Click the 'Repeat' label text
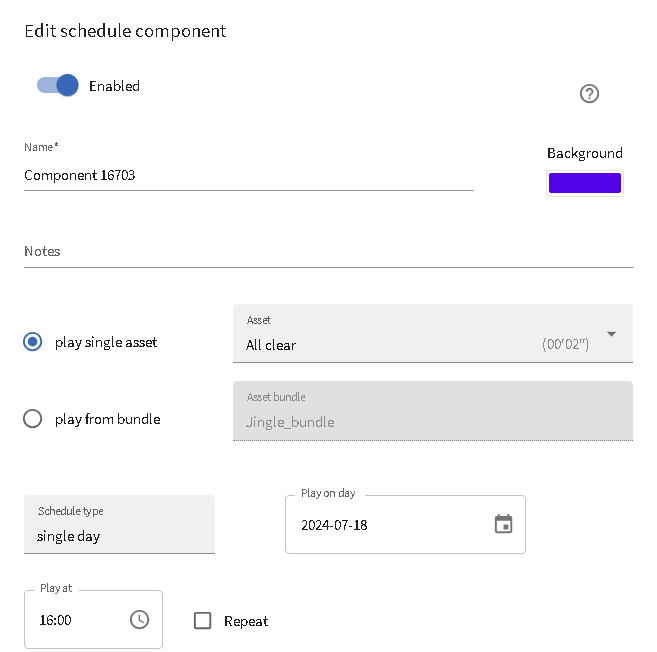 pos(246,621)
